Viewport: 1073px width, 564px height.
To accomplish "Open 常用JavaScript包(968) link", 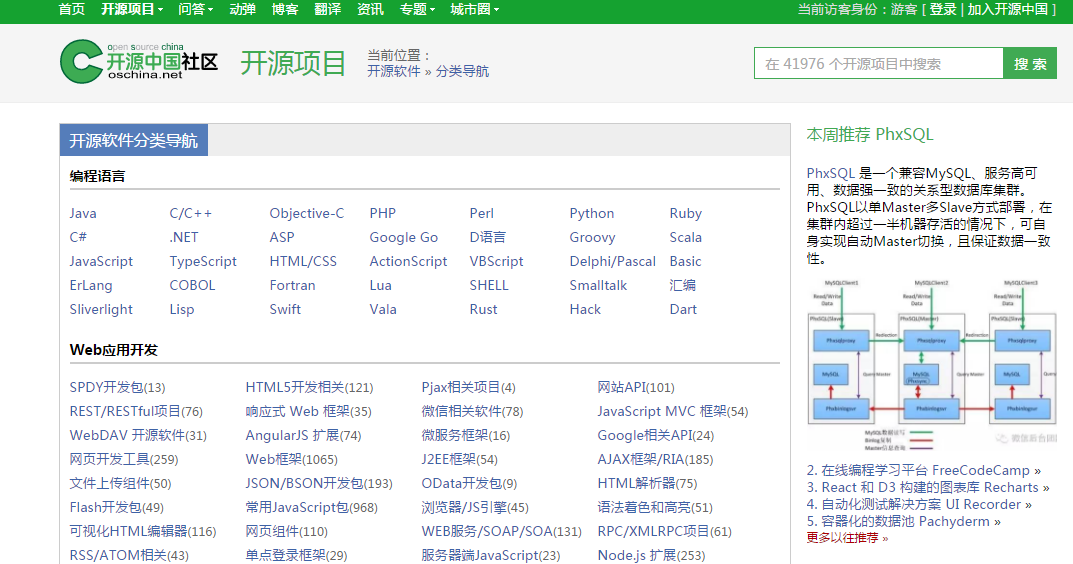I will [x=311, y=507].
